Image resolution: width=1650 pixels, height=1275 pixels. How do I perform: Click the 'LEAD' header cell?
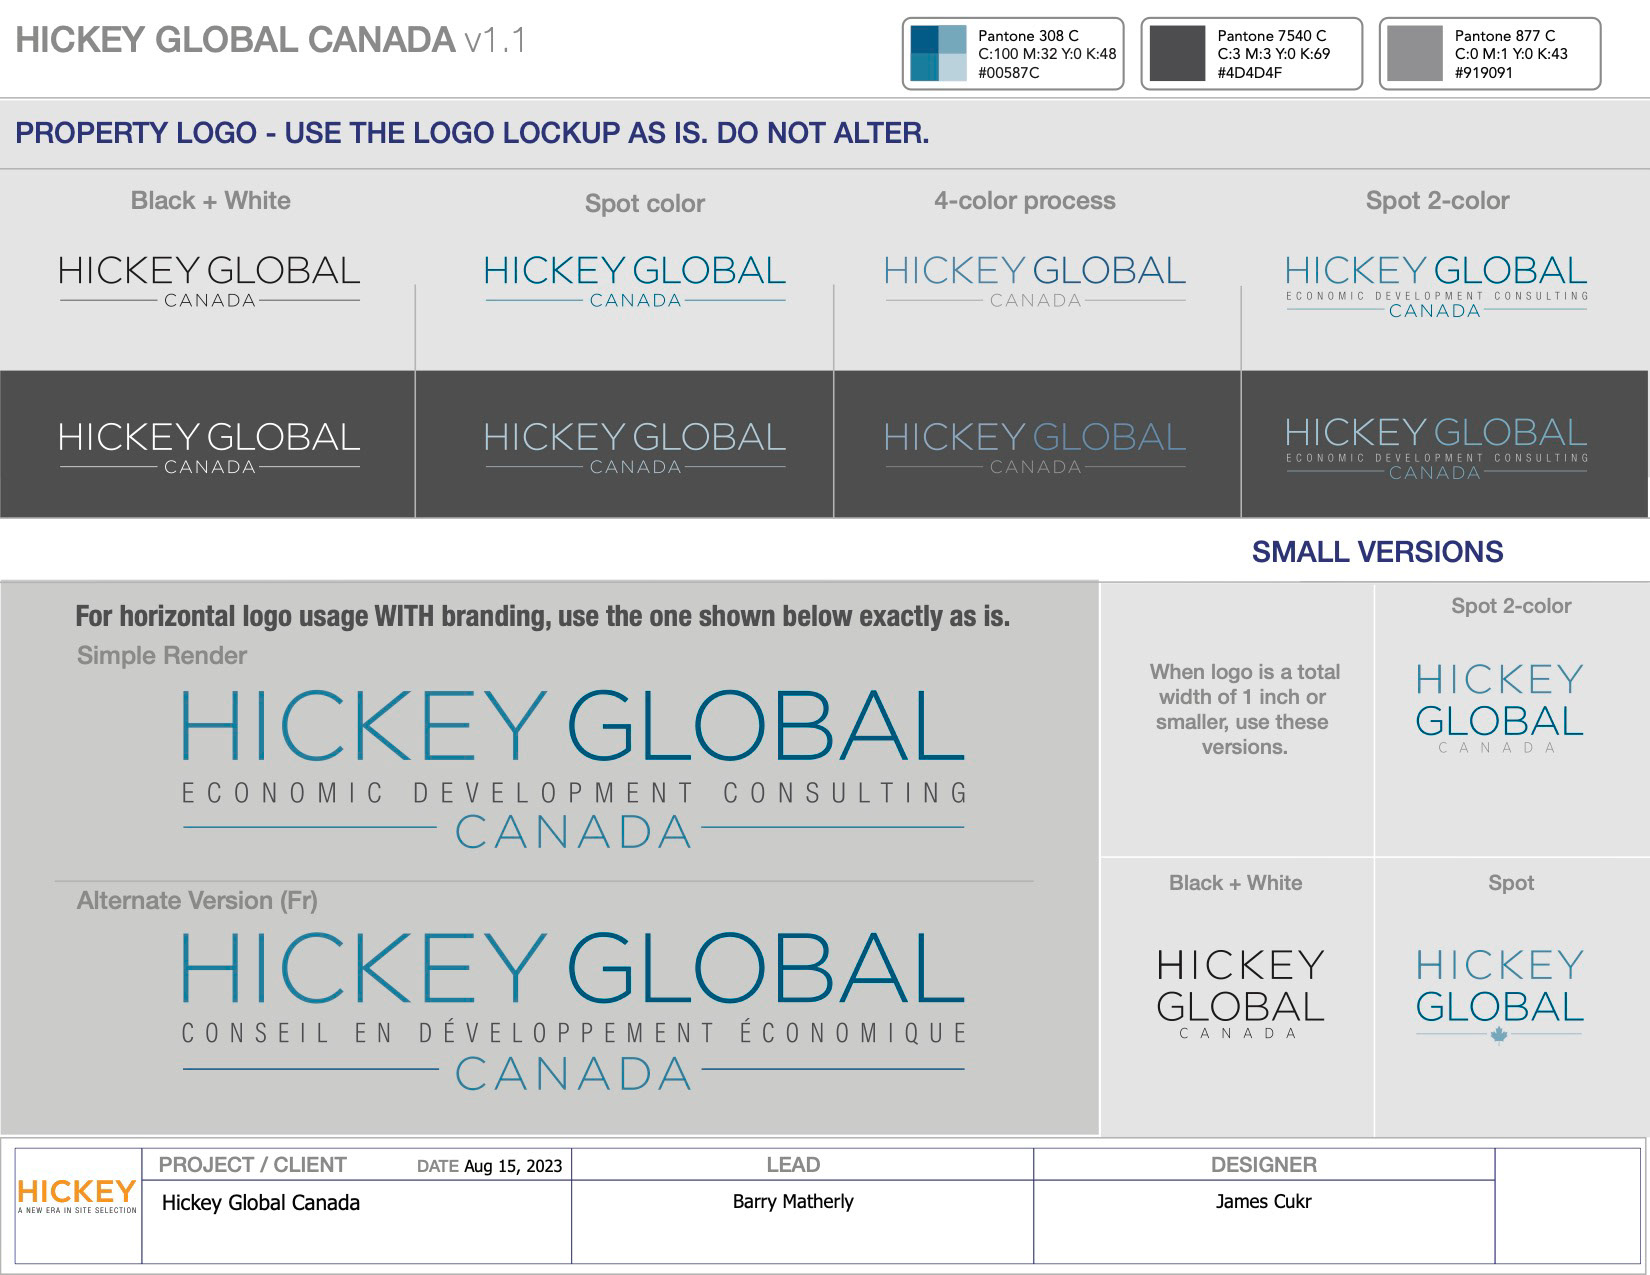(x=793, y=1165)
